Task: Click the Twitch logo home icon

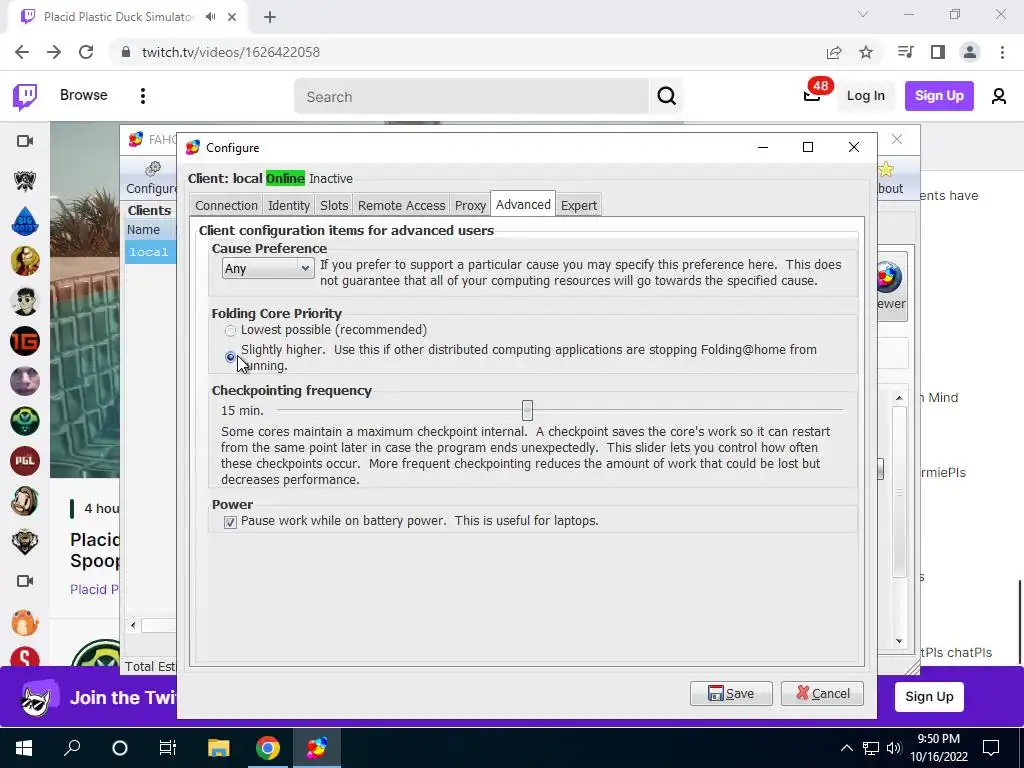Action: pos(25,97)
